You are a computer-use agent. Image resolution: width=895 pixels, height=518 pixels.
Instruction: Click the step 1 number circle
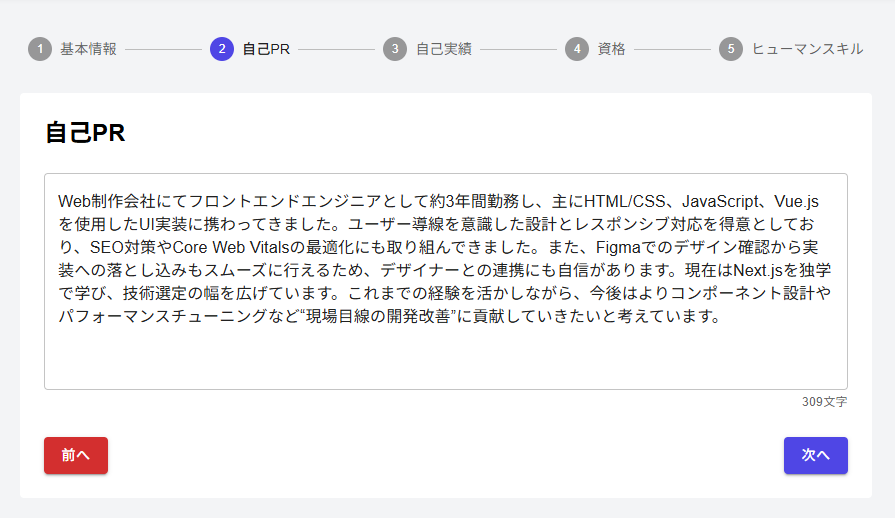pyautogui.click(x=40, y=49)
